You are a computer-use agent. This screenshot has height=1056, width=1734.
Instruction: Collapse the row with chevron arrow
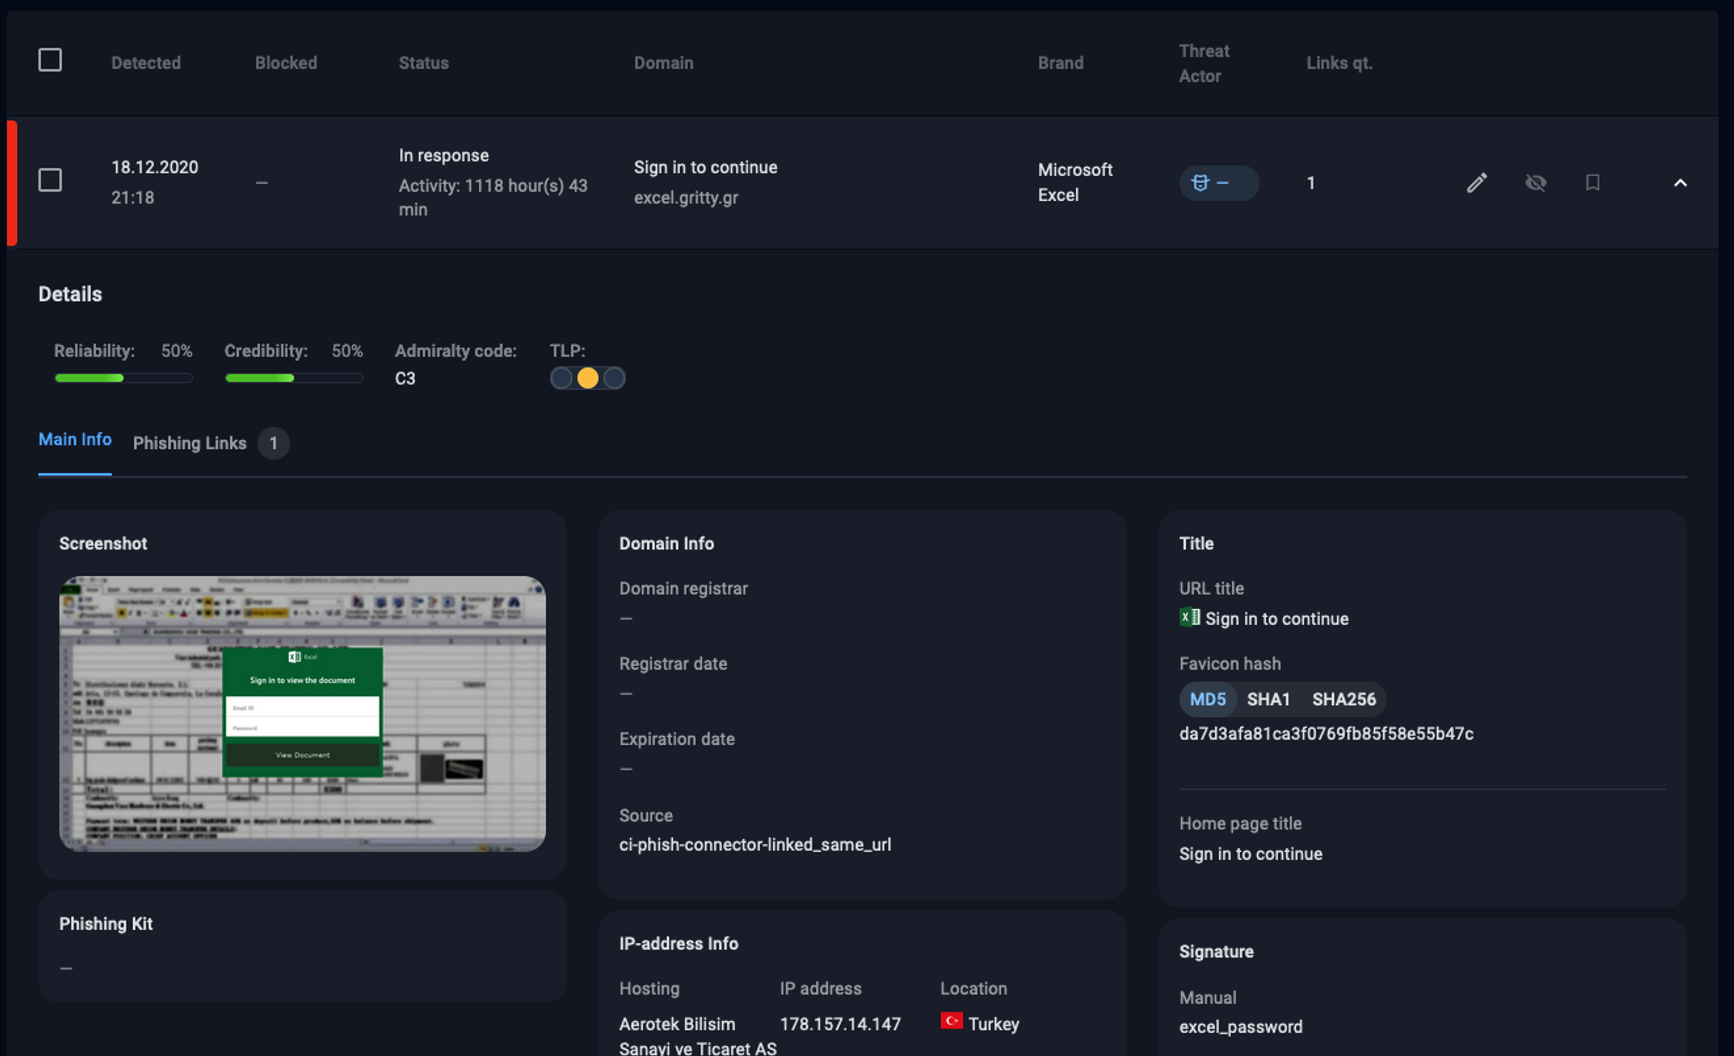[1680, 183]
